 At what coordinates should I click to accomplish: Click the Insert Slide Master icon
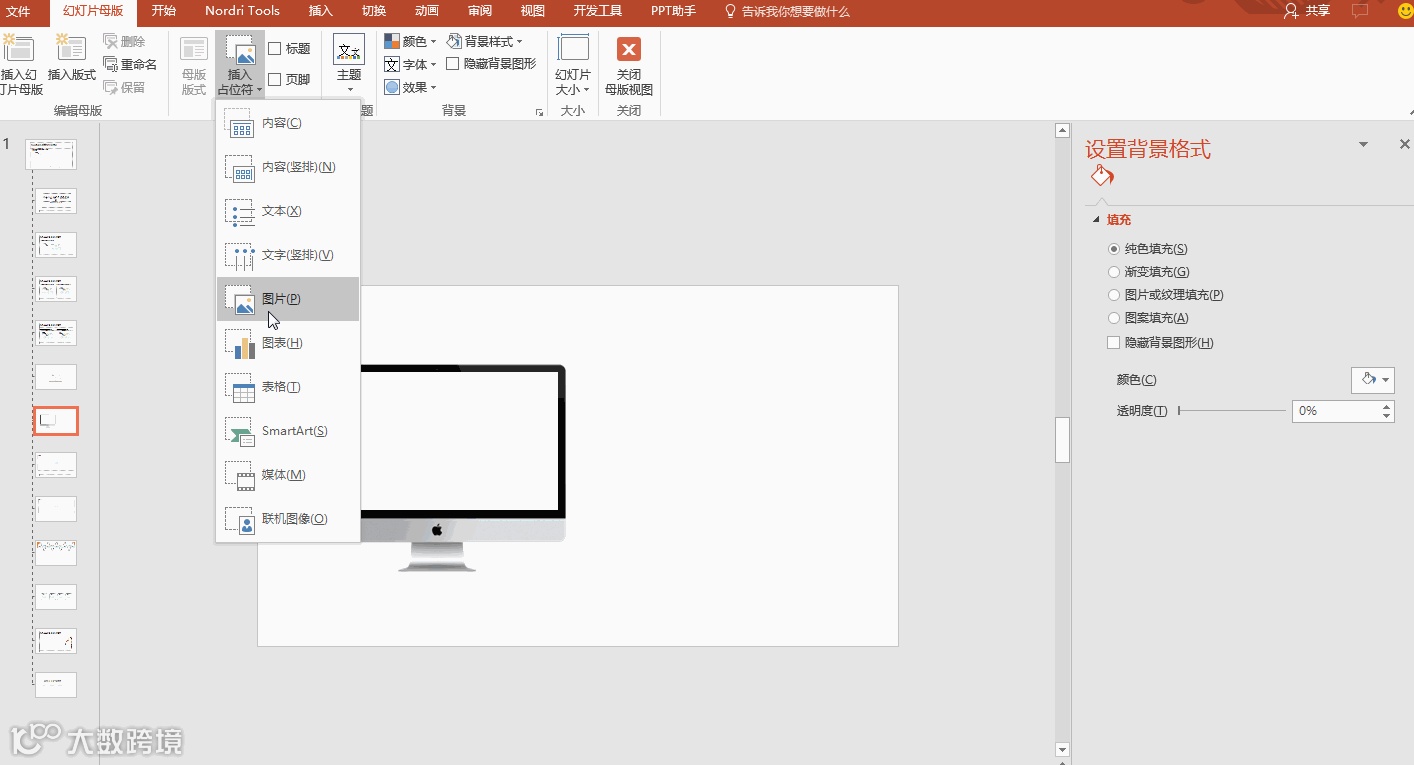[19, 49]
